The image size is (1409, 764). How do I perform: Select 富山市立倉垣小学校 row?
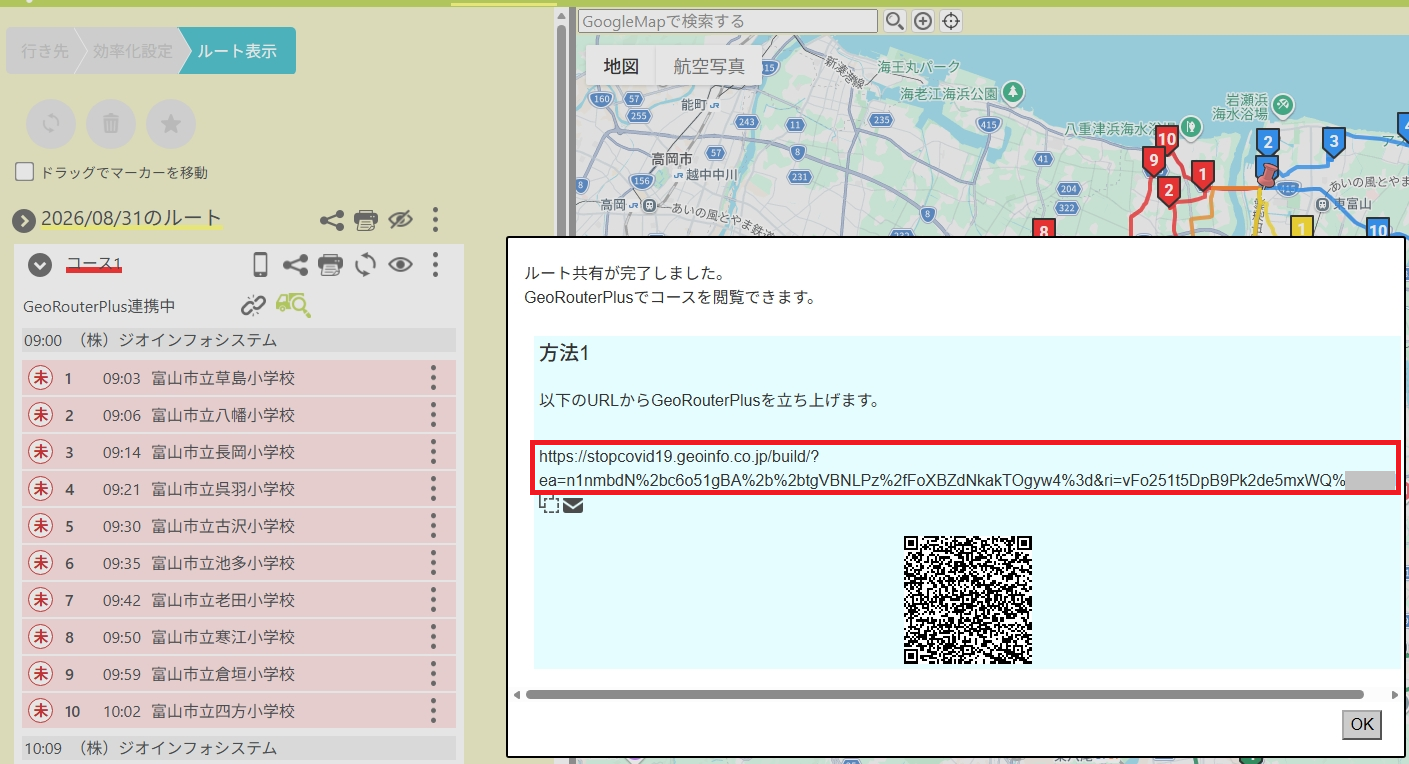238,674
